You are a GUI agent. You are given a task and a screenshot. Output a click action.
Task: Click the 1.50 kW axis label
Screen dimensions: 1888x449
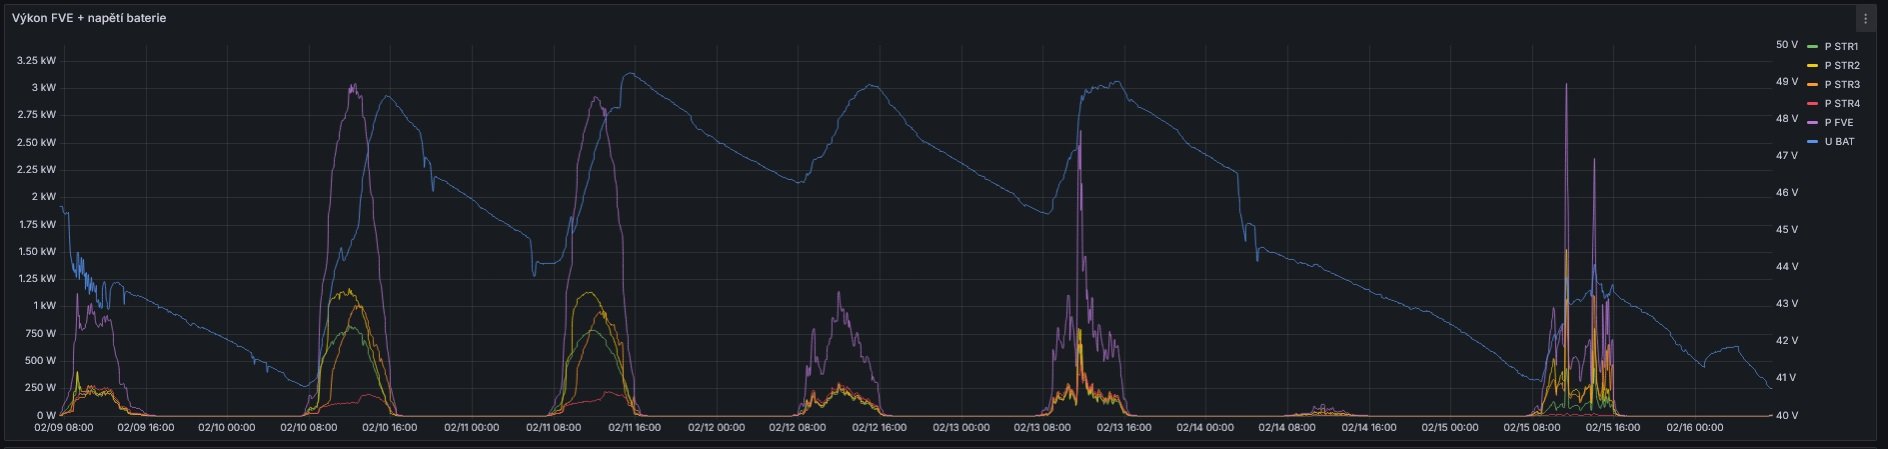pos(37,251)
